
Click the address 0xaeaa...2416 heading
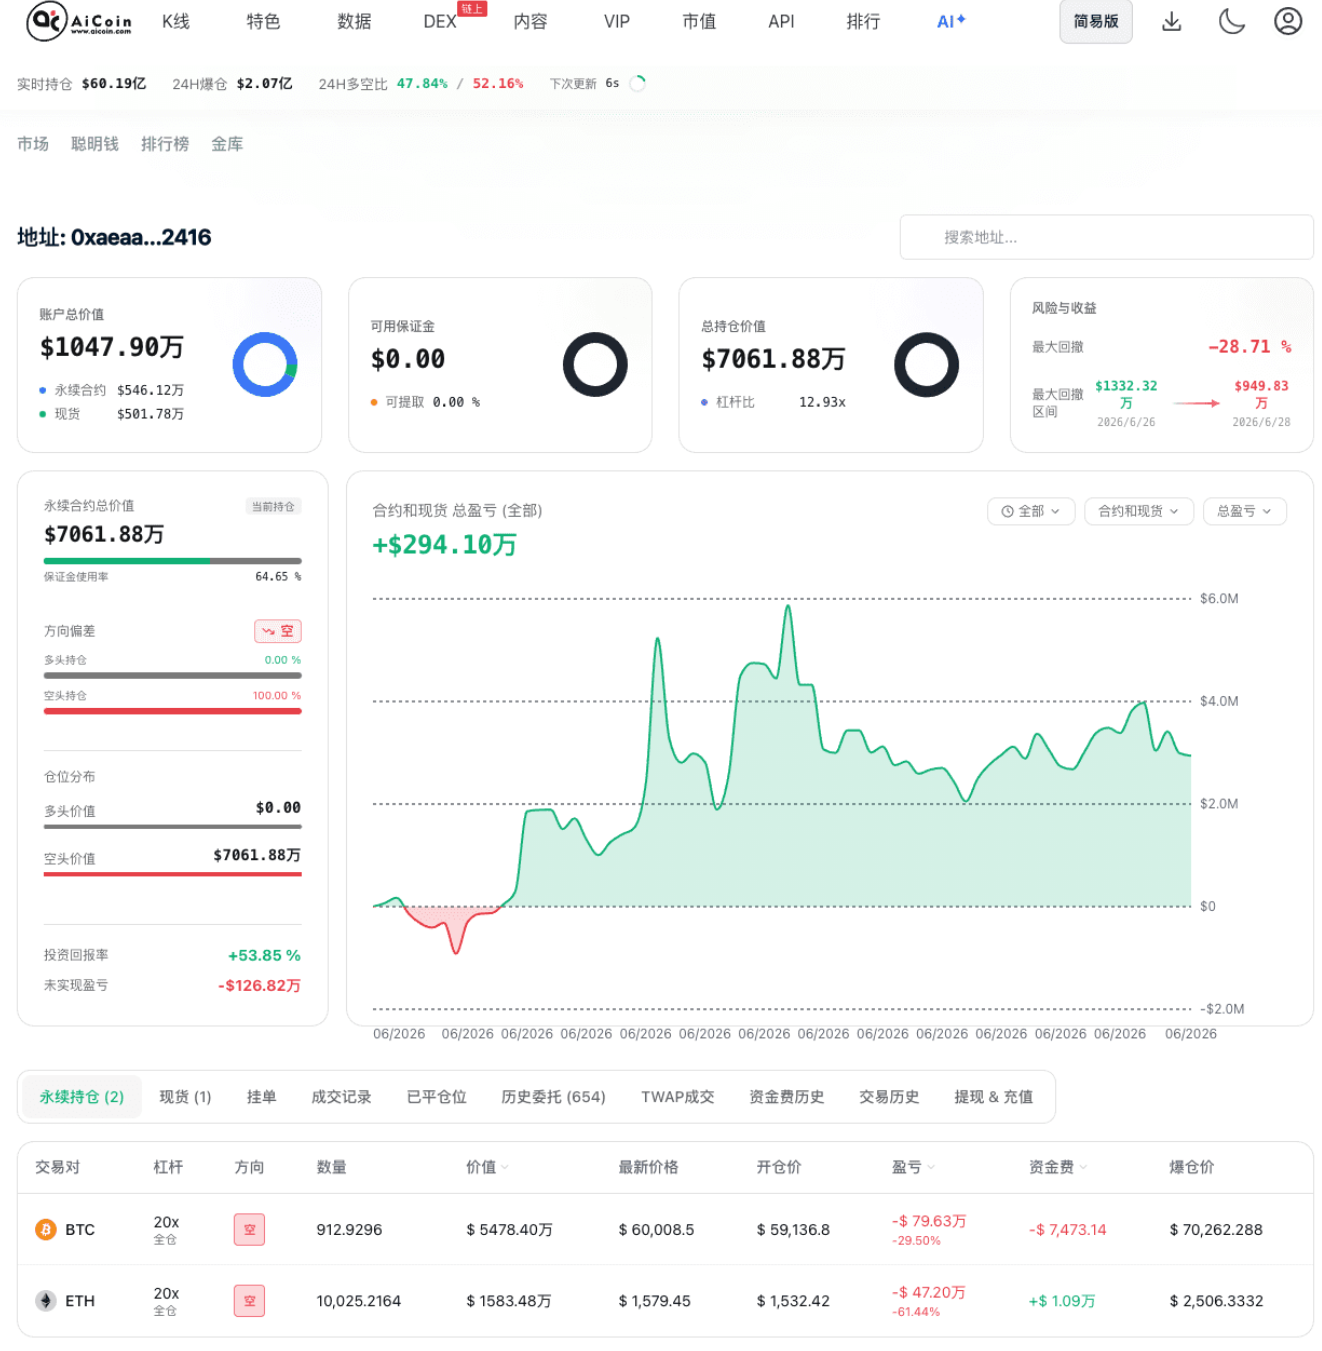[114, 237]
